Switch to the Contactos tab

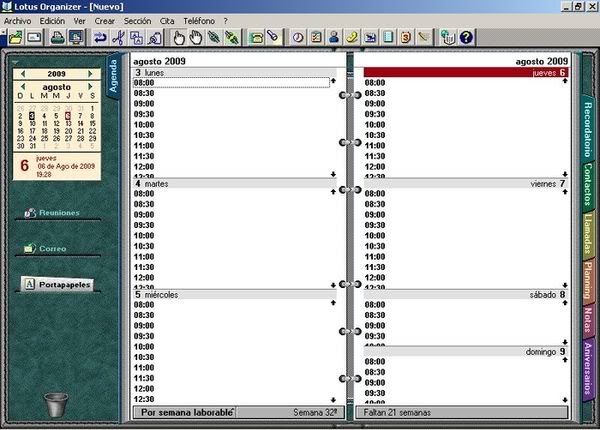pos(587,184)
